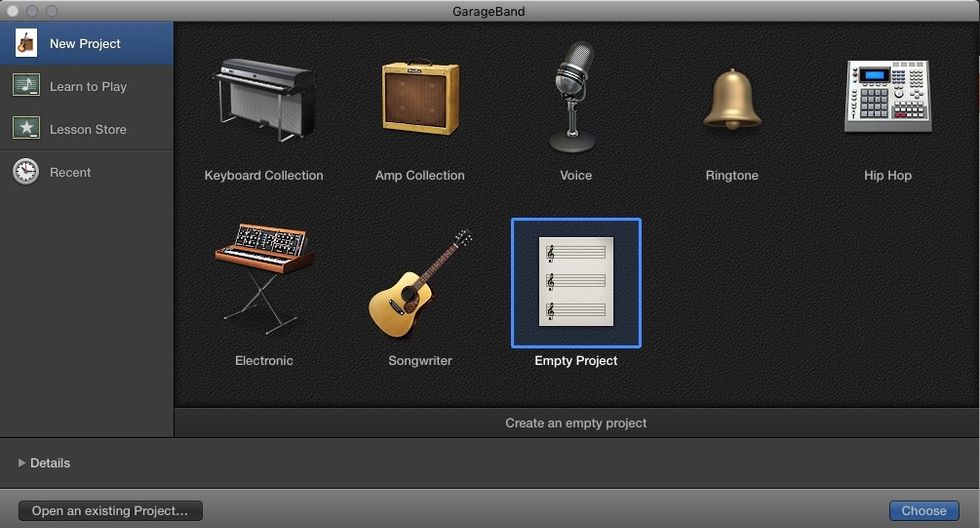Screen dimensions: 980x528
Task: Choose the Voice microphone icon
Action: pyautogui.click(x=574, y=97)
